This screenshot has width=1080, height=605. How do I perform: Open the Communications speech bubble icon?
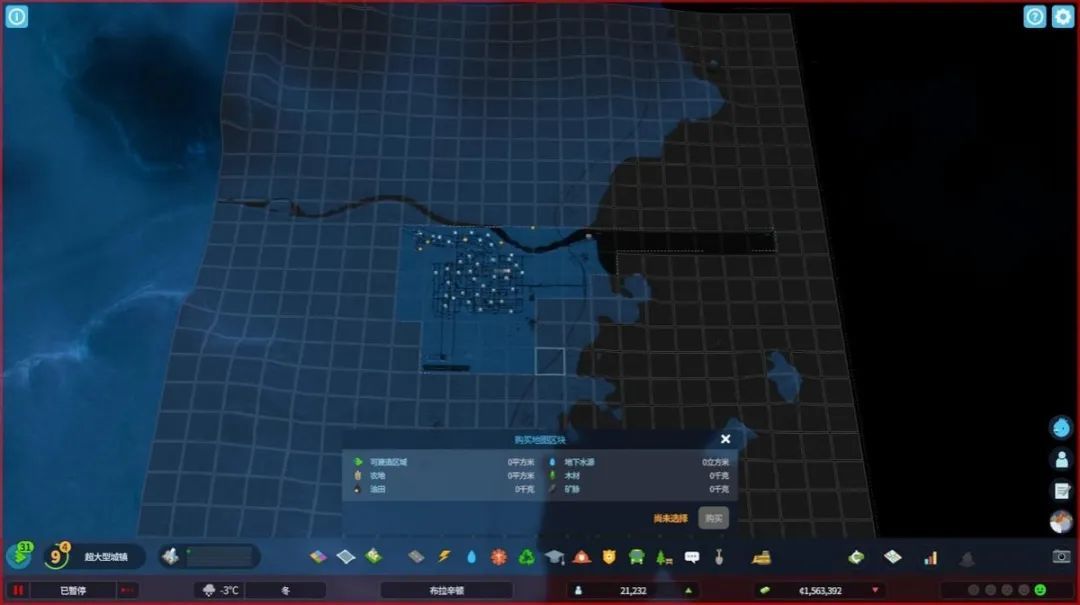click(692, 557)
